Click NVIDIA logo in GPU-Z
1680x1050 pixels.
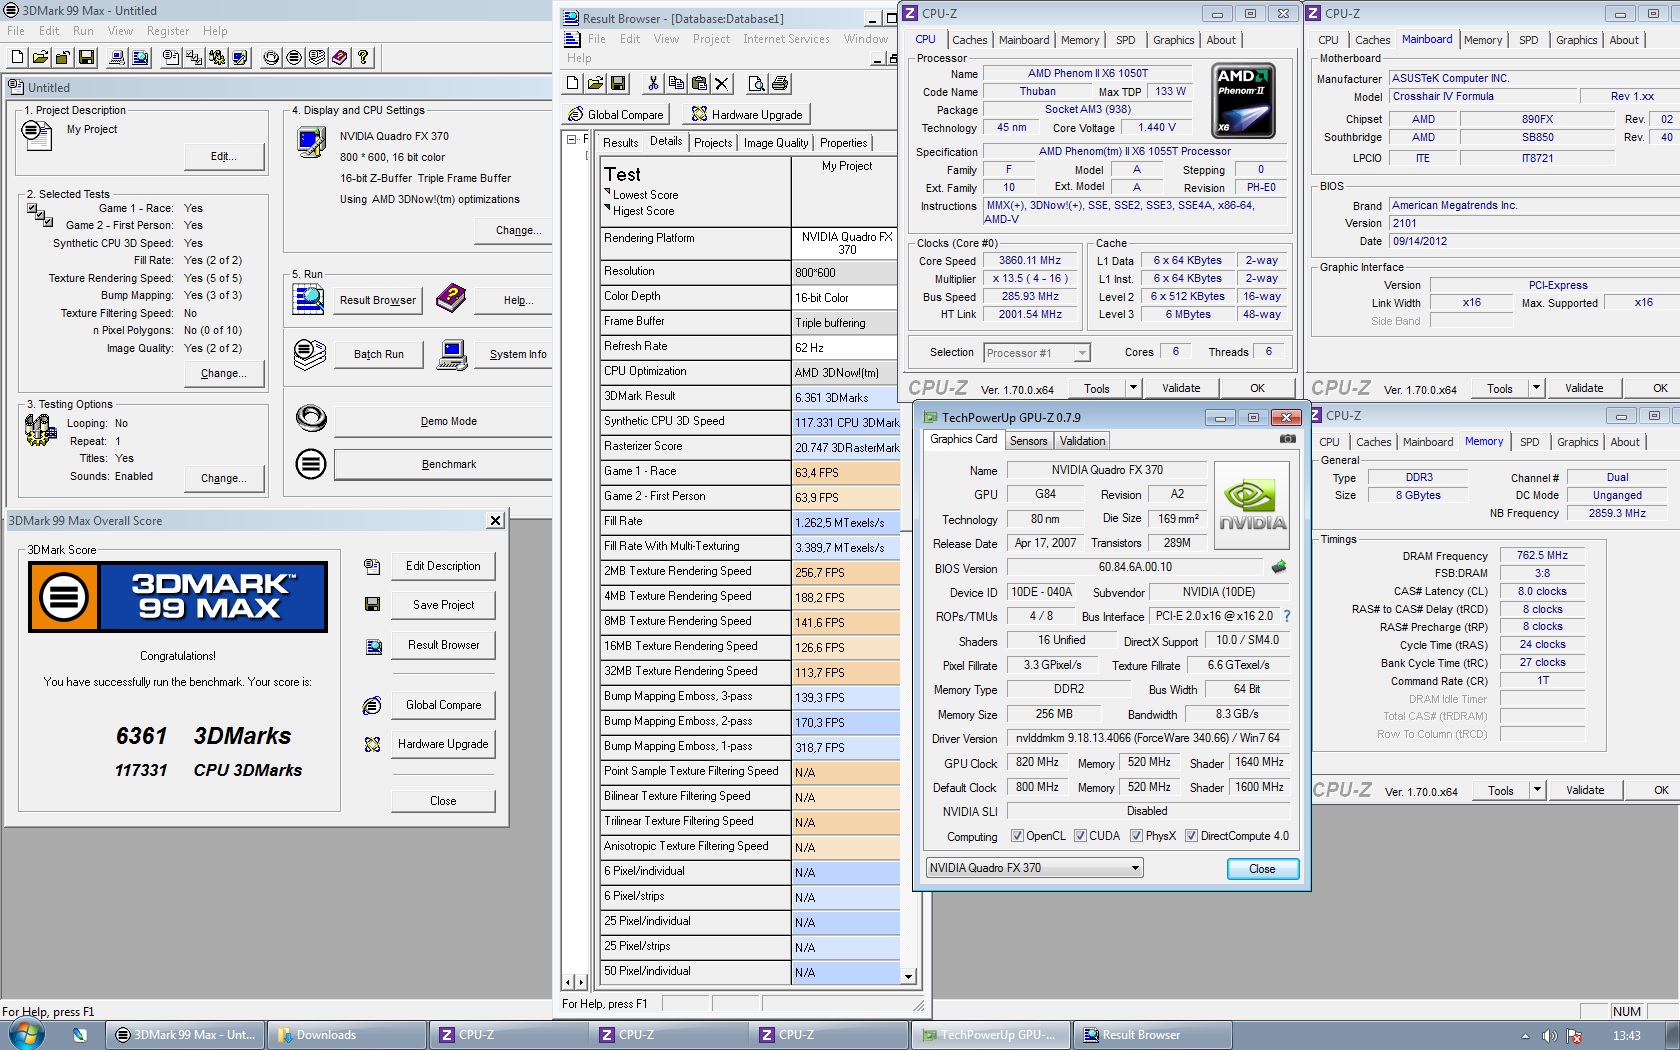coord(1251,504)
